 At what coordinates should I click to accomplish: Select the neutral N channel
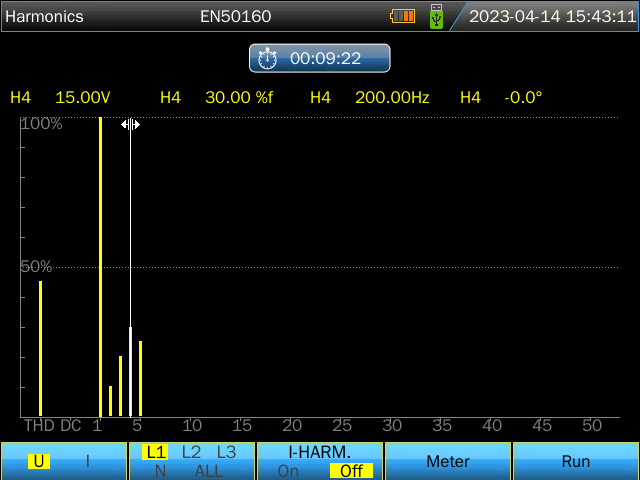160,471
